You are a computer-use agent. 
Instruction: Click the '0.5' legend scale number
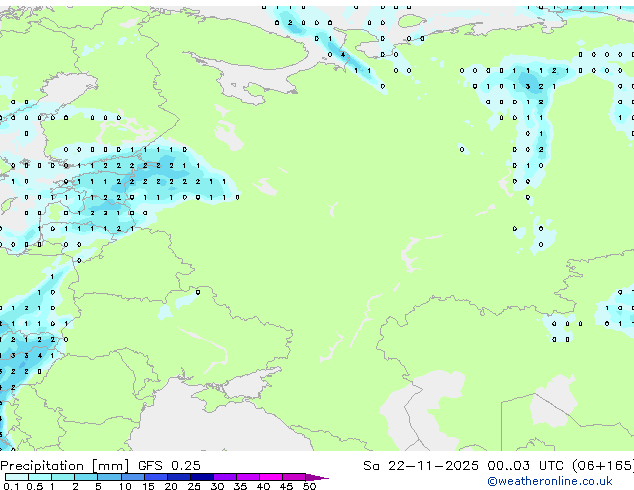tap(34, 486)
